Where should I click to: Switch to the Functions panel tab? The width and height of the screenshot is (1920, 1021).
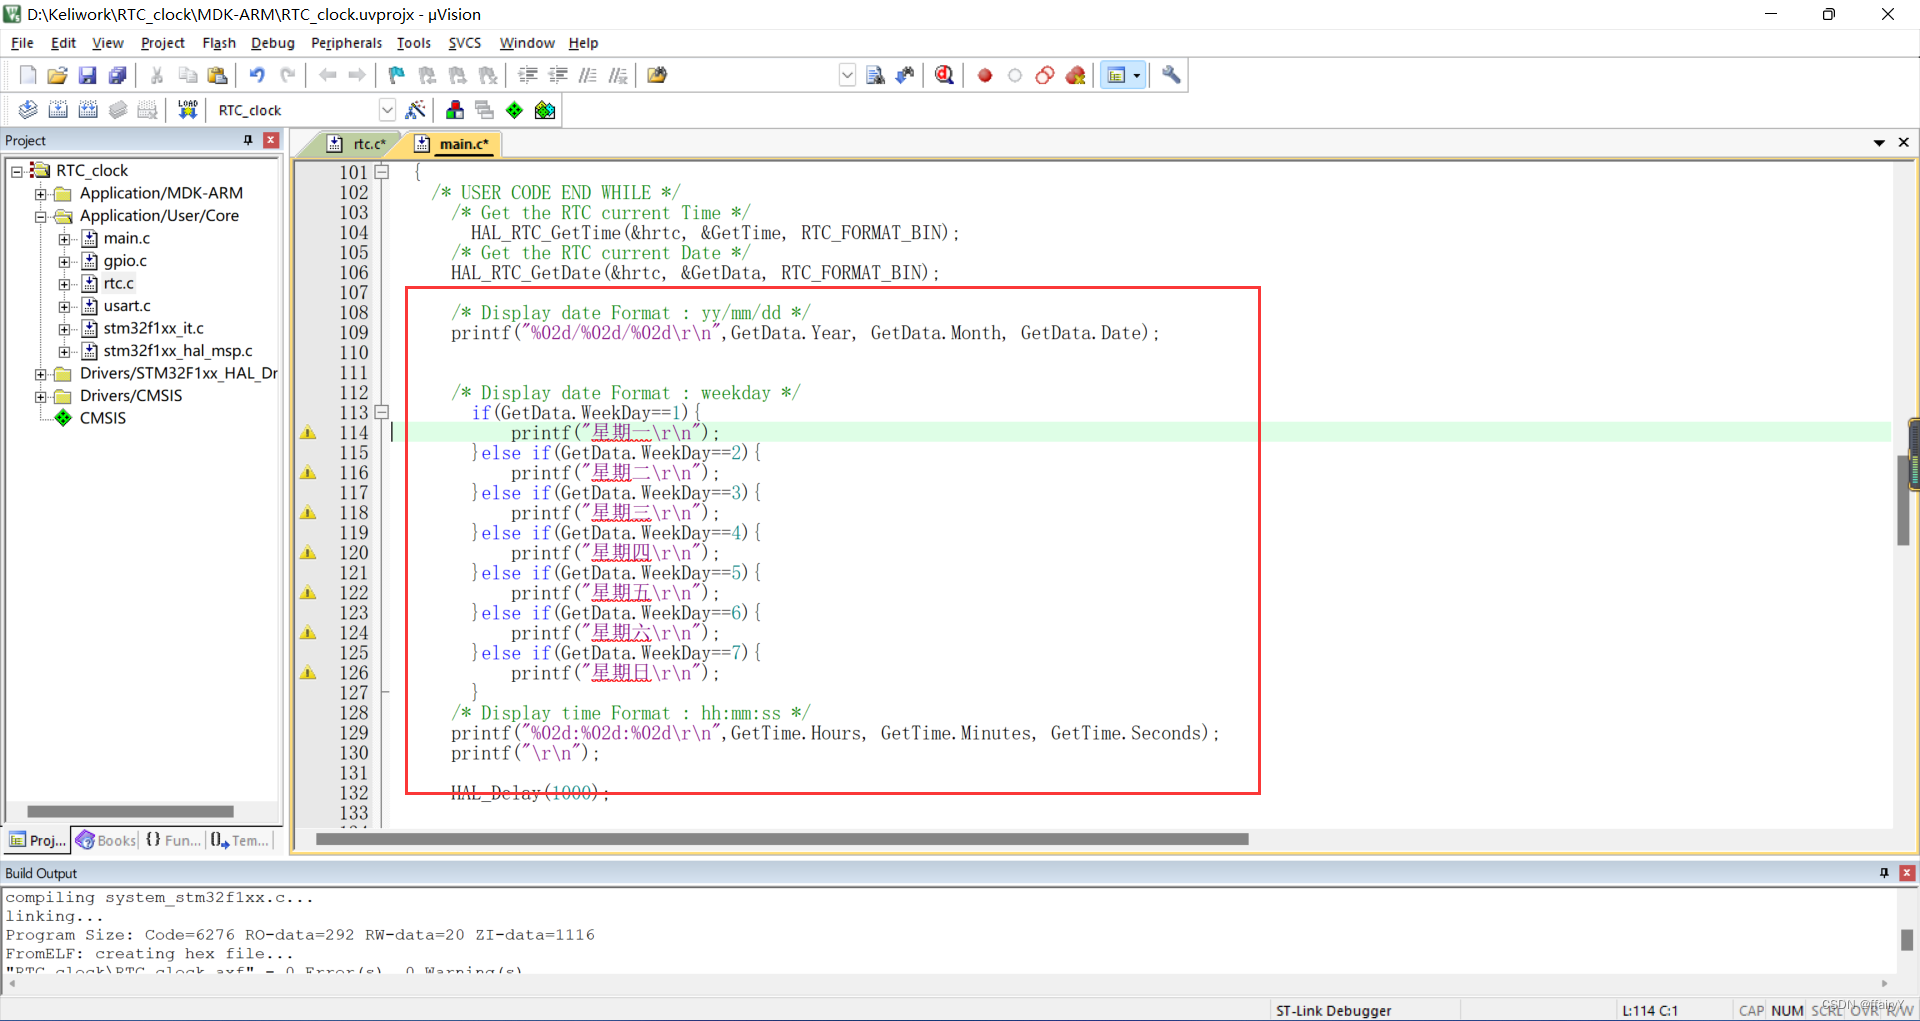(173, 840)
